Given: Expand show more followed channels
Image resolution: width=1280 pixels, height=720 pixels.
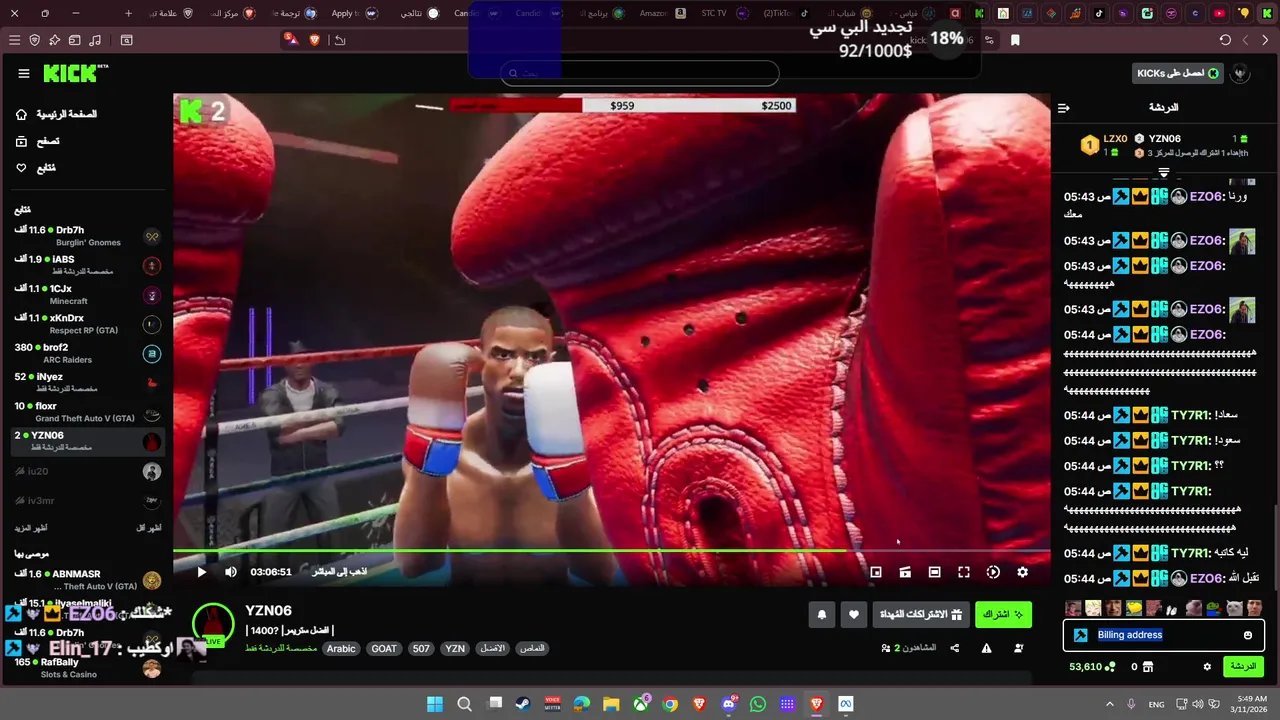Looking at the screenshot, I should [x=31, y=527].
